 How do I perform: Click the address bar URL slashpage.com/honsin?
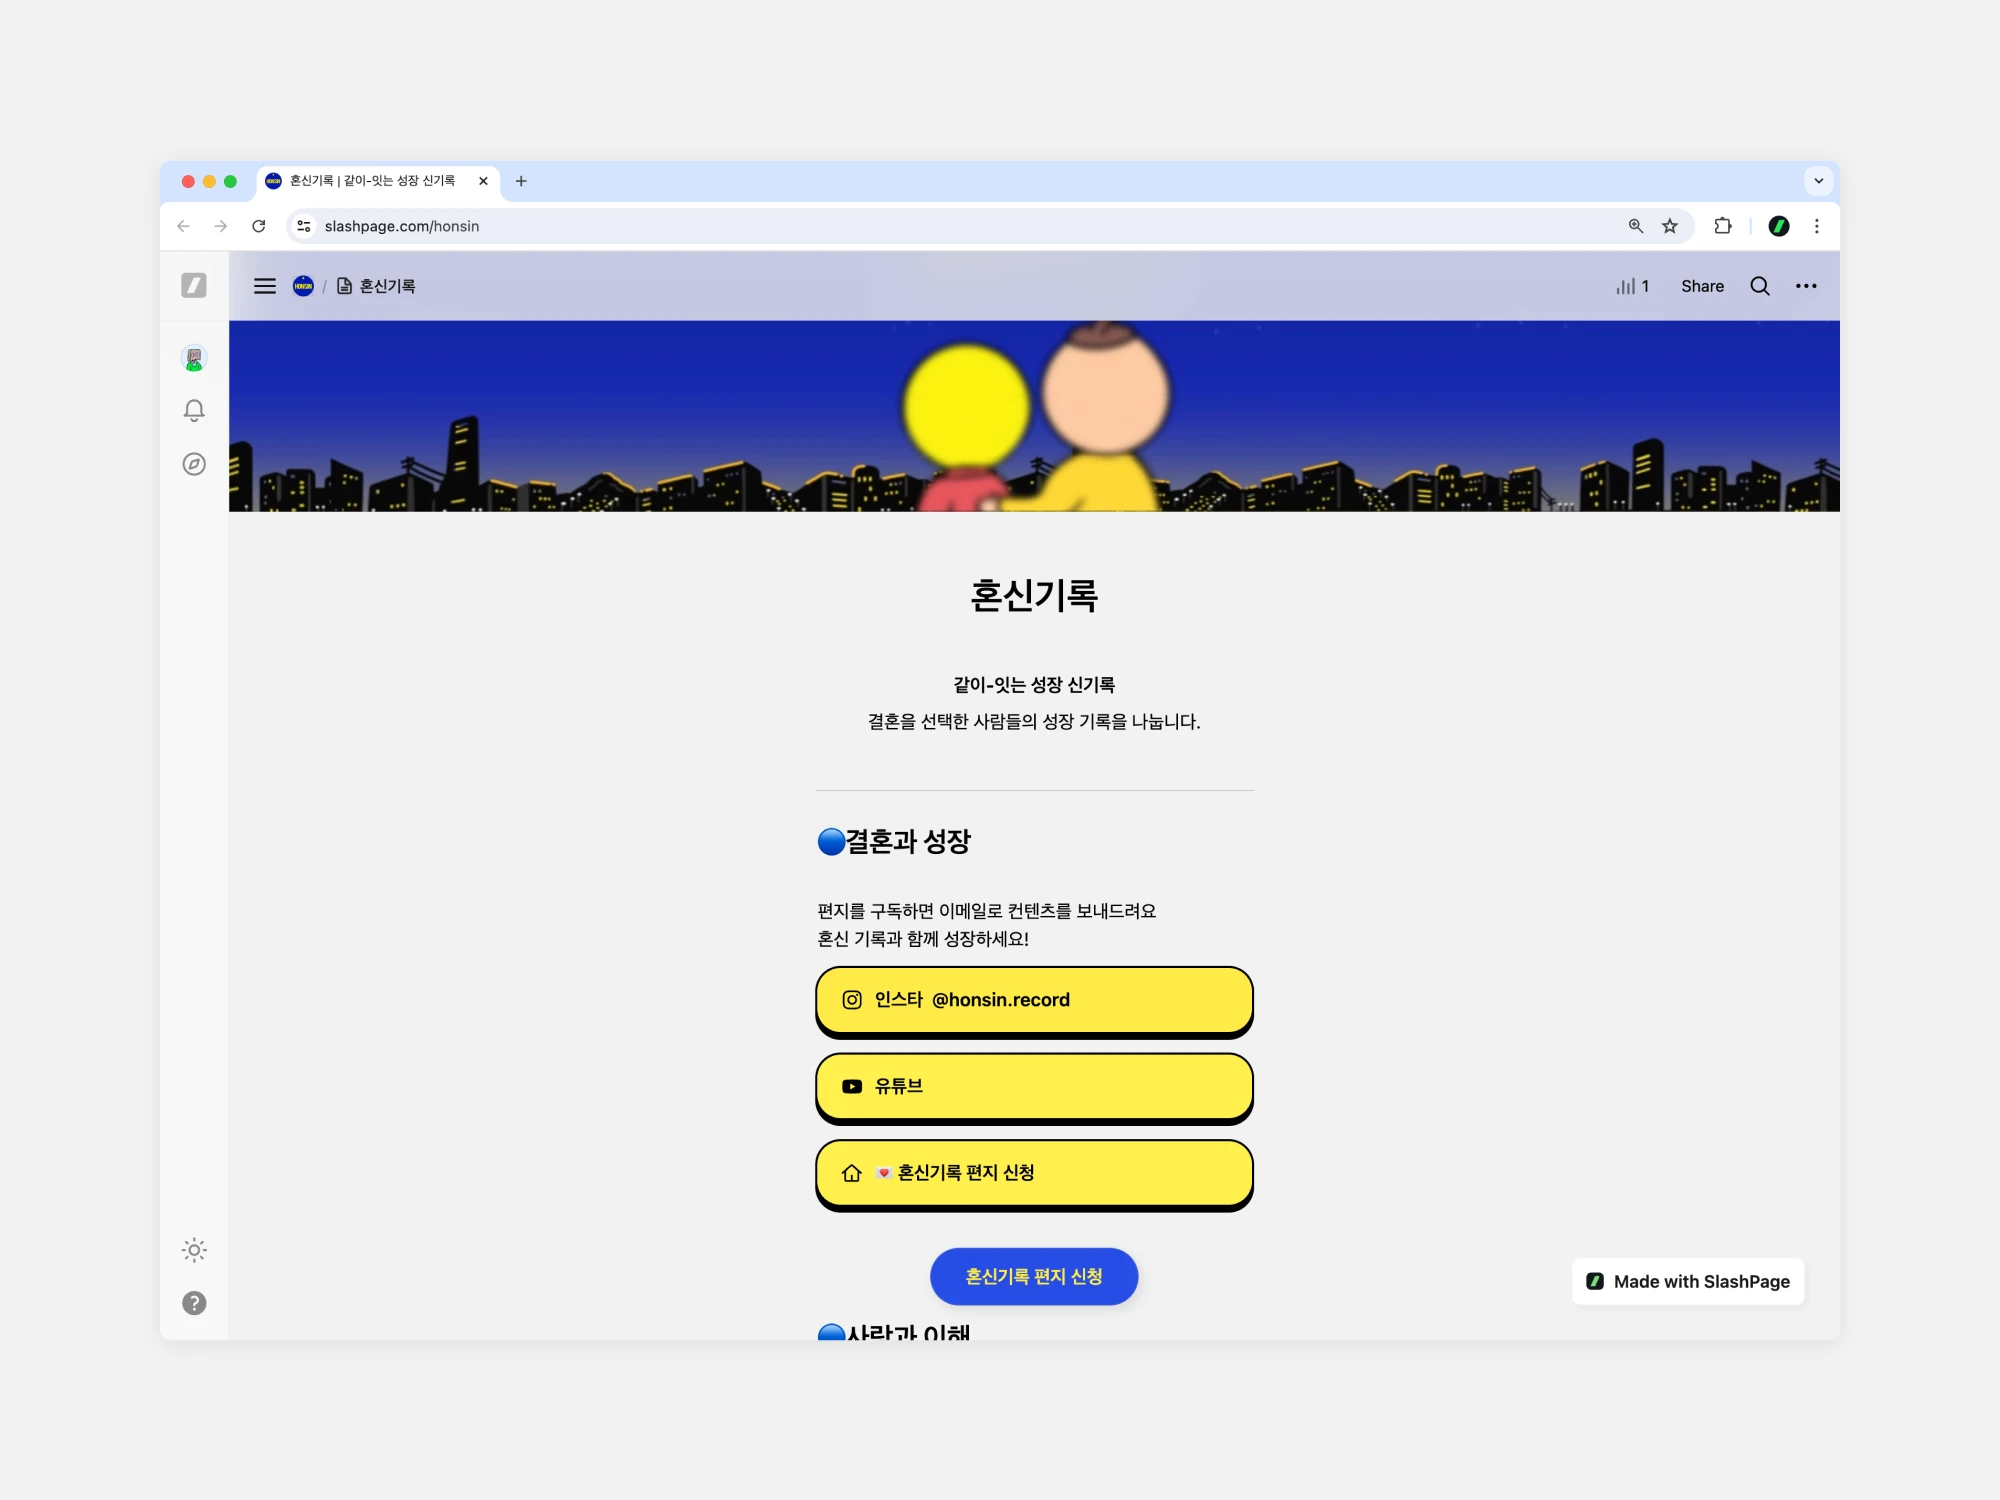coord(402,226)
